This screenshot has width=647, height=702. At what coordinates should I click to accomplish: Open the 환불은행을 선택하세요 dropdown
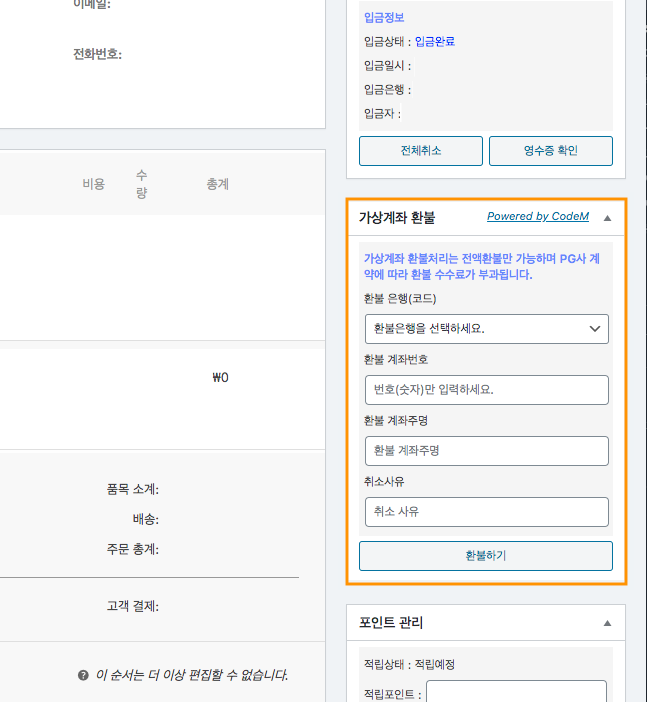(487, 329)
